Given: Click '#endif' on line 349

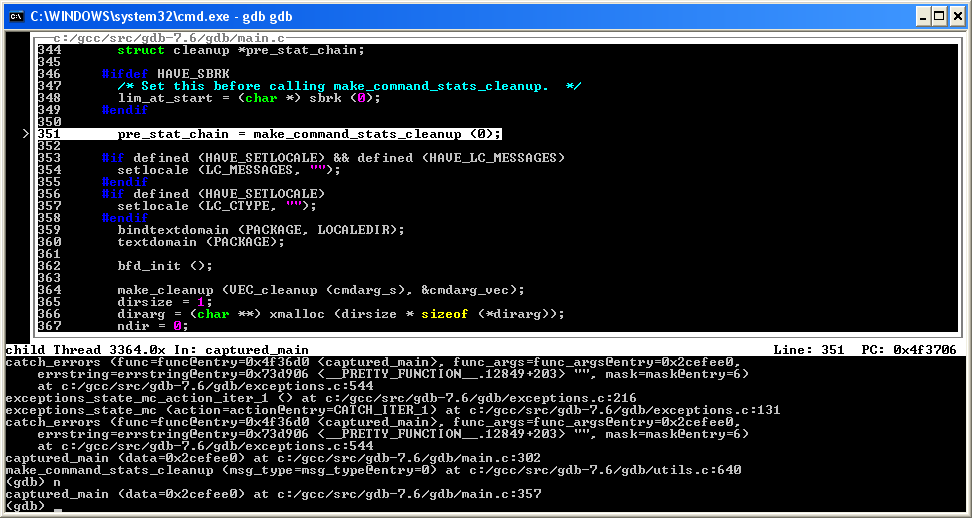Looking at the screenshot, I should pos(125,110).
